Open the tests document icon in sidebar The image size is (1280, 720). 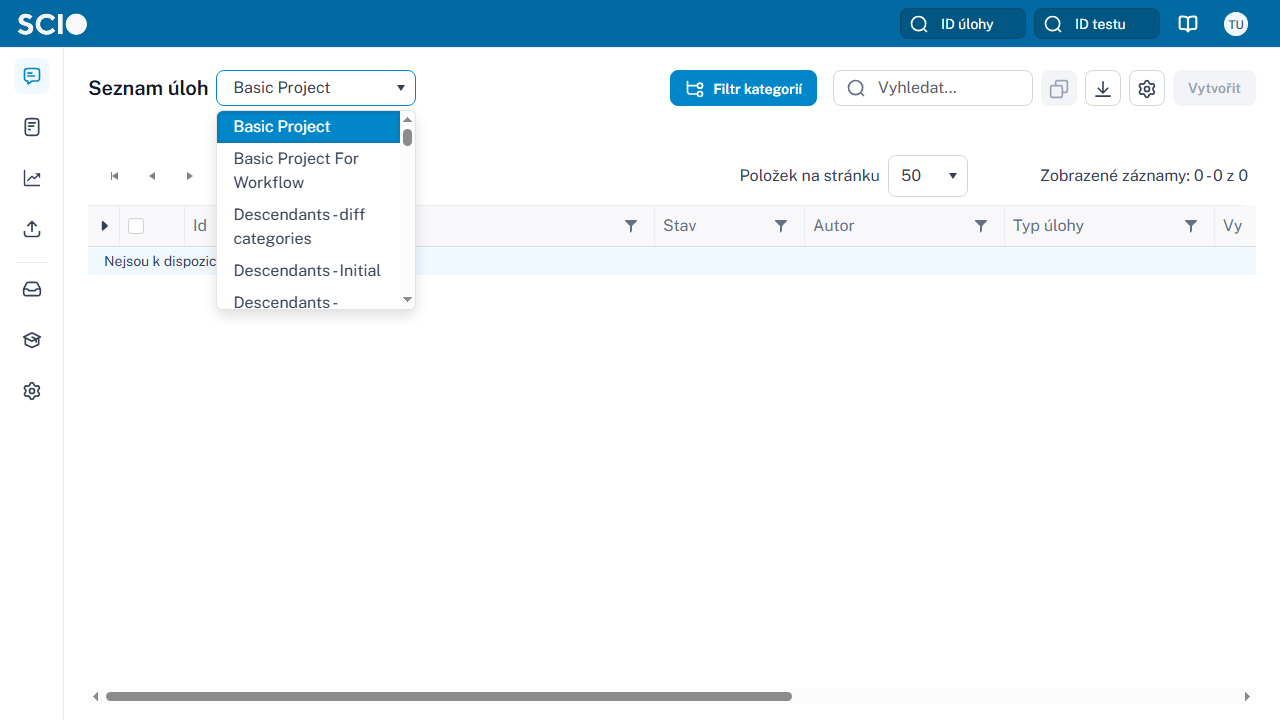32,127
